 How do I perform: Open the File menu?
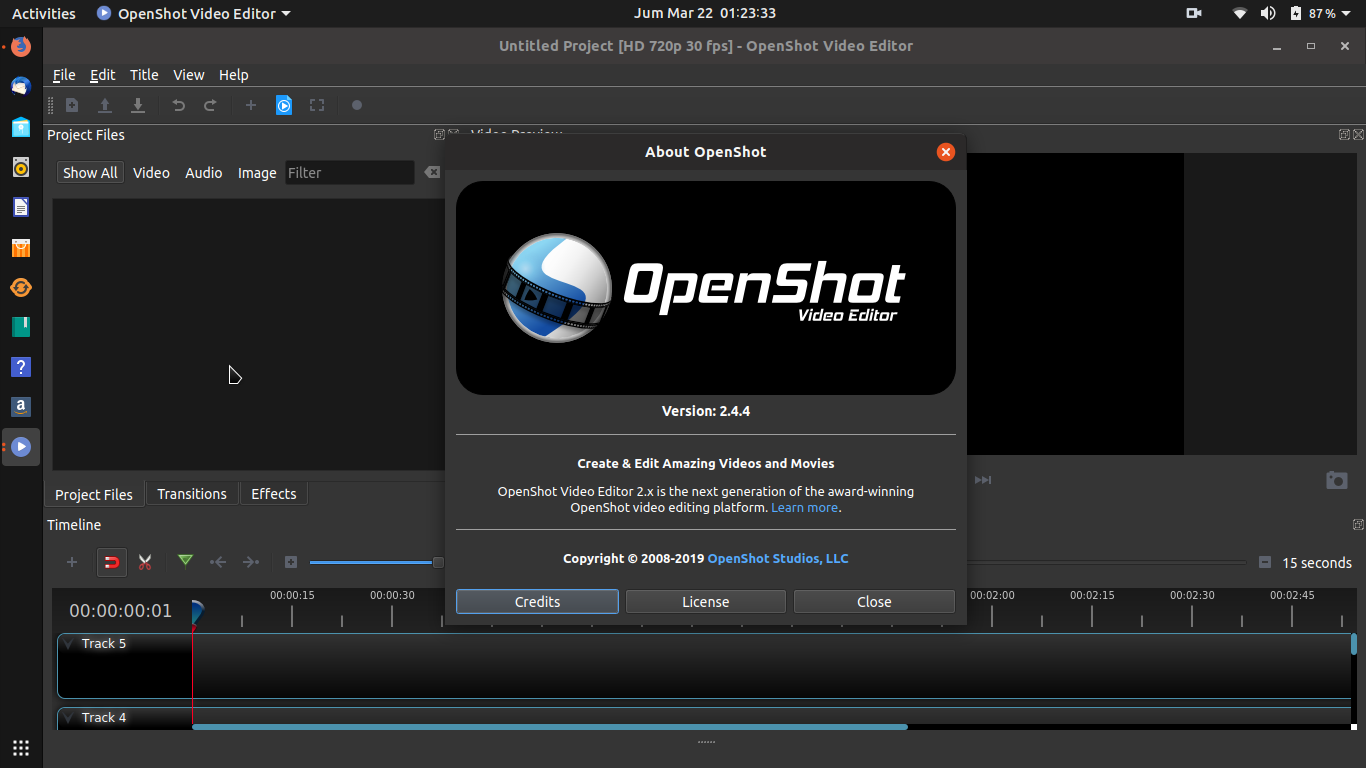(64, 75)
